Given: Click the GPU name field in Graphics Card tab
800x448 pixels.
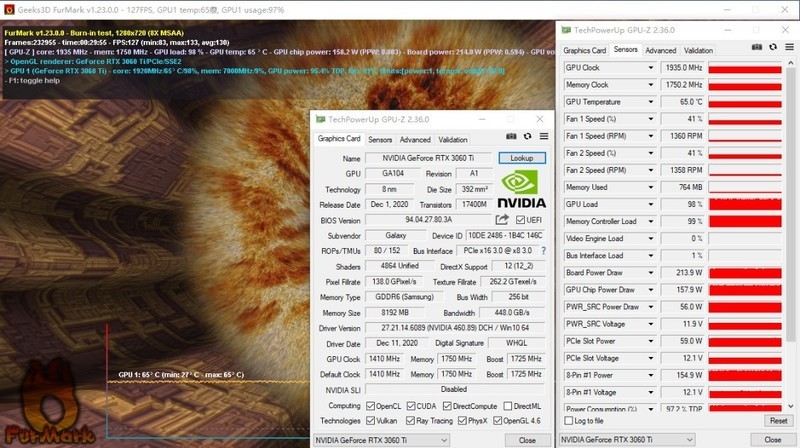Looking at the screenshot, I should coord(429,158).
